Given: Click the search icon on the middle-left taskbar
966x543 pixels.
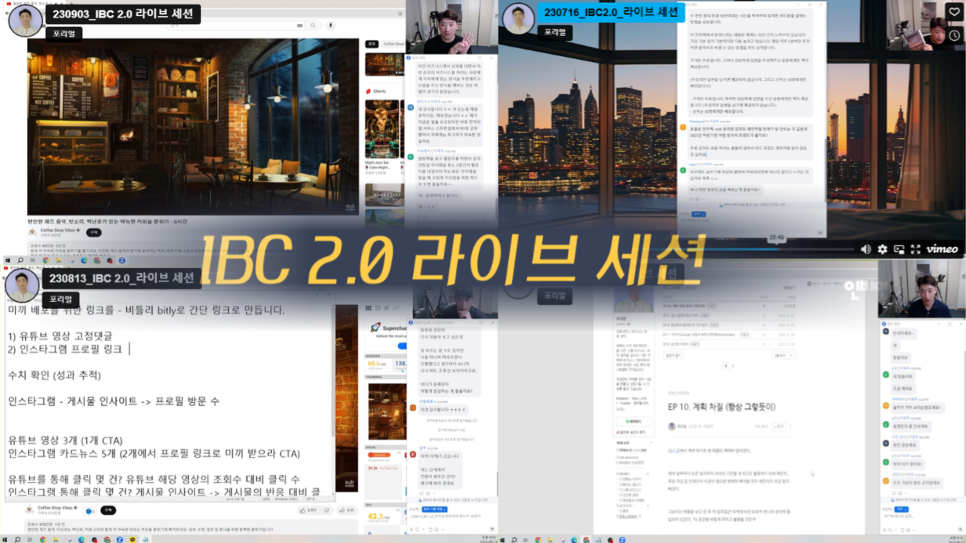Looking at the screenshot, I should [x=20, y=261].
